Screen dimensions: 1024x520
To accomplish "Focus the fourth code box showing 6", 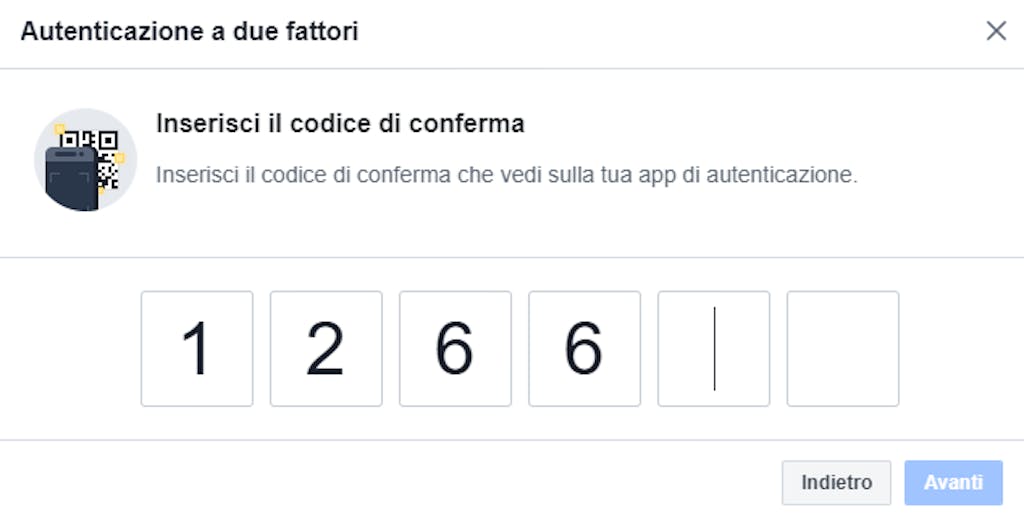I will [584, 349].
